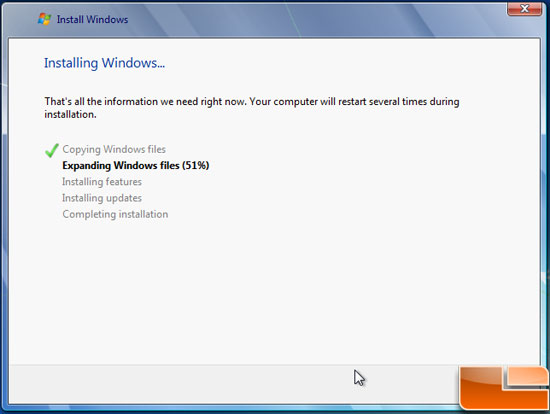Click the green checkmark beside Copying Windows files
This screenshot has width=550, height=414.
tap(52, 150)
